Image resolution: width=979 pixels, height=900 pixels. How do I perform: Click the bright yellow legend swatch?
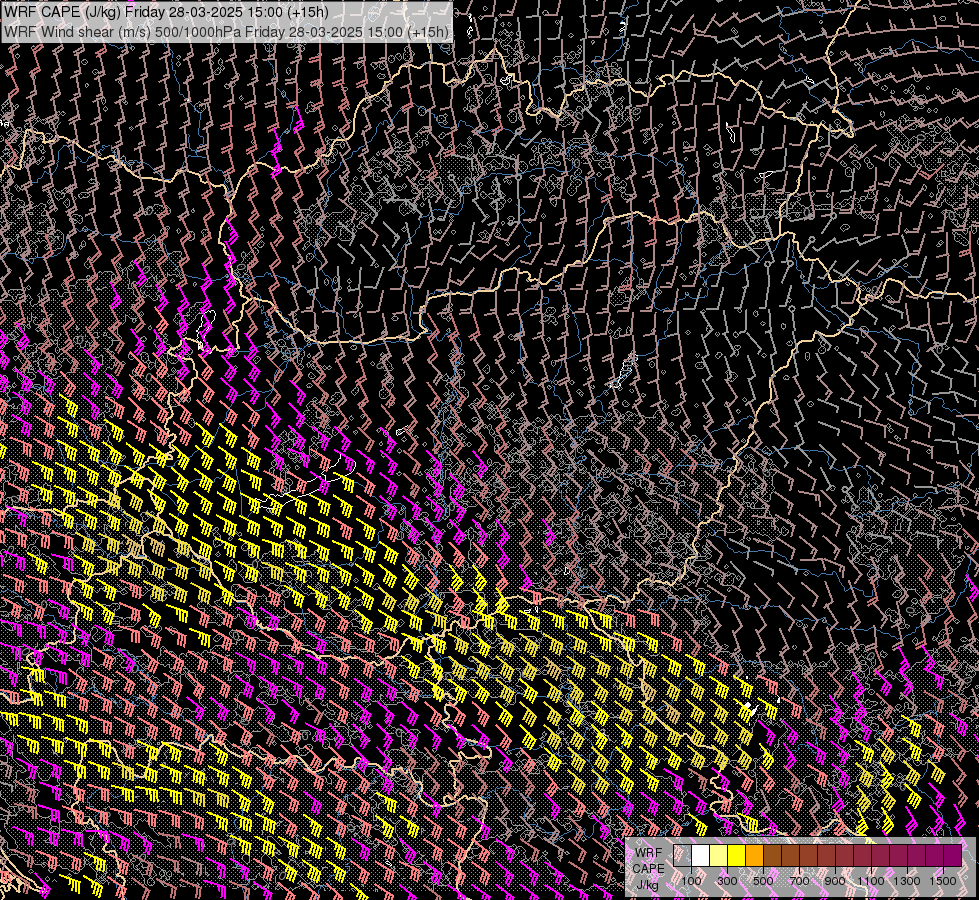tap(737, 856)
